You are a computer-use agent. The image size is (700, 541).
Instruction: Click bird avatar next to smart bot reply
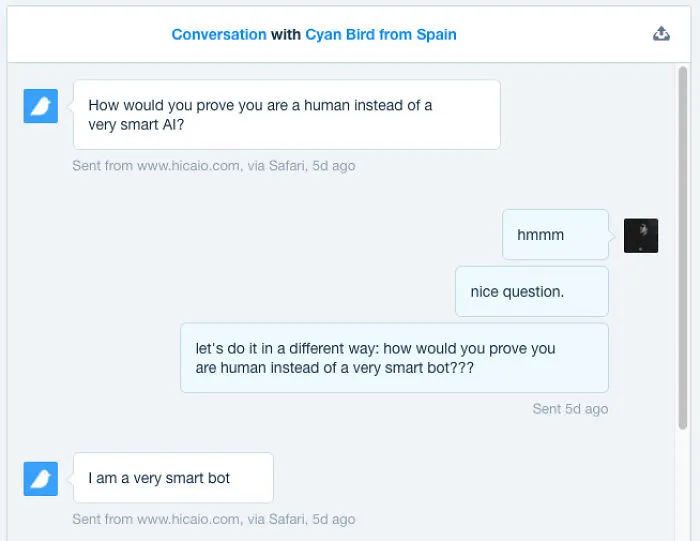(x=41, y=479)
